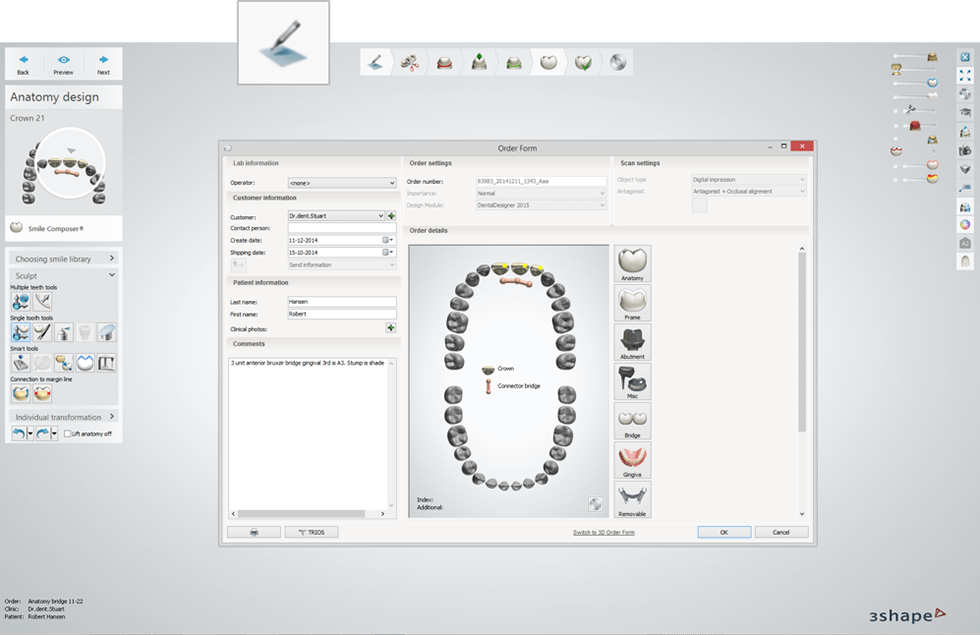This screenshot has width=980, height=635.
Task: Open the color visualization tool on the right sidebar
Action: pyautogui.click(x=964, y=224)
